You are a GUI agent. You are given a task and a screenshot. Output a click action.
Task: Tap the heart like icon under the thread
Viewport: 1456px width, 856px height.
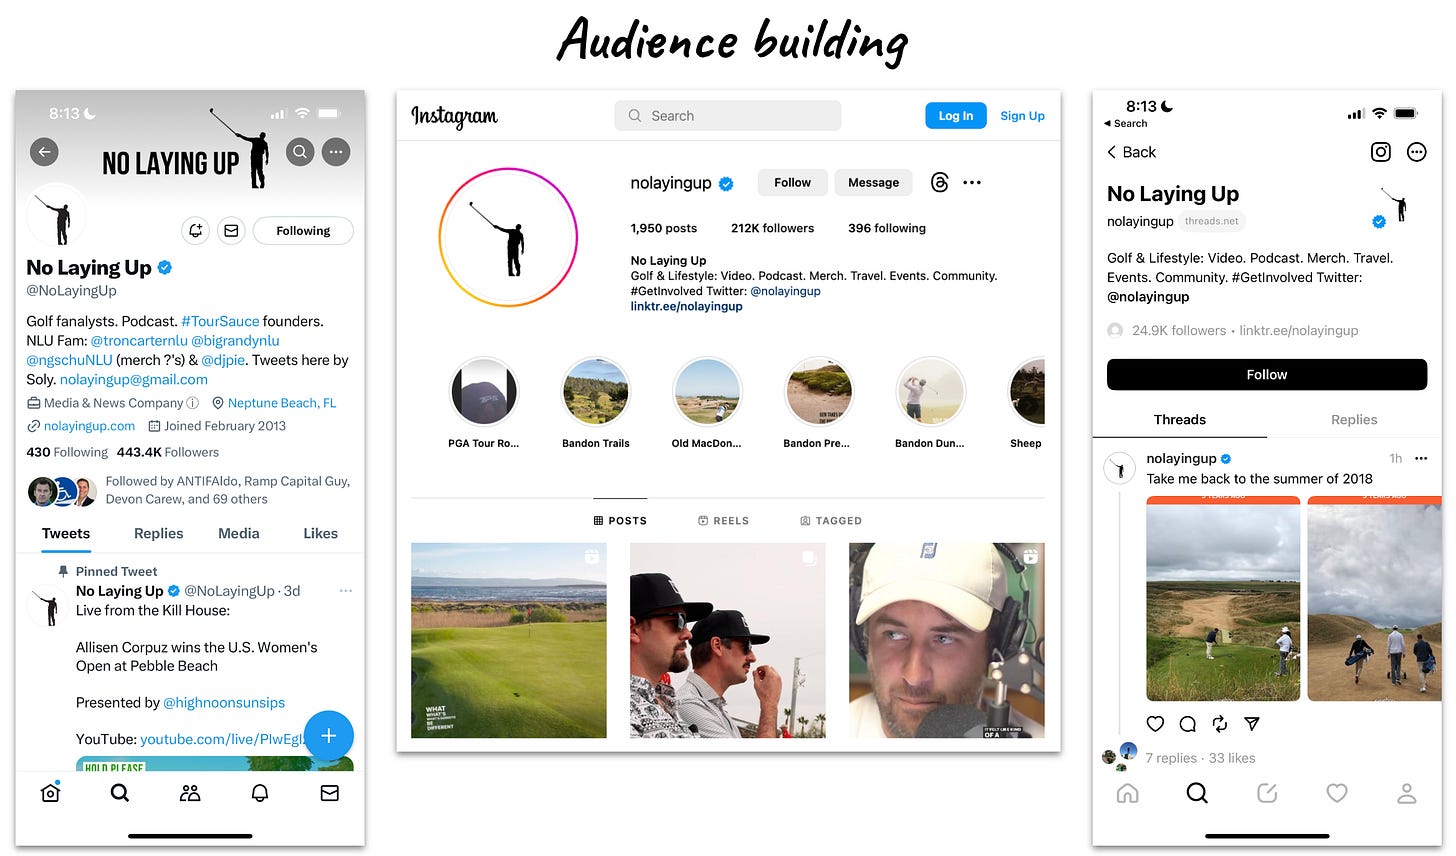1155,724
